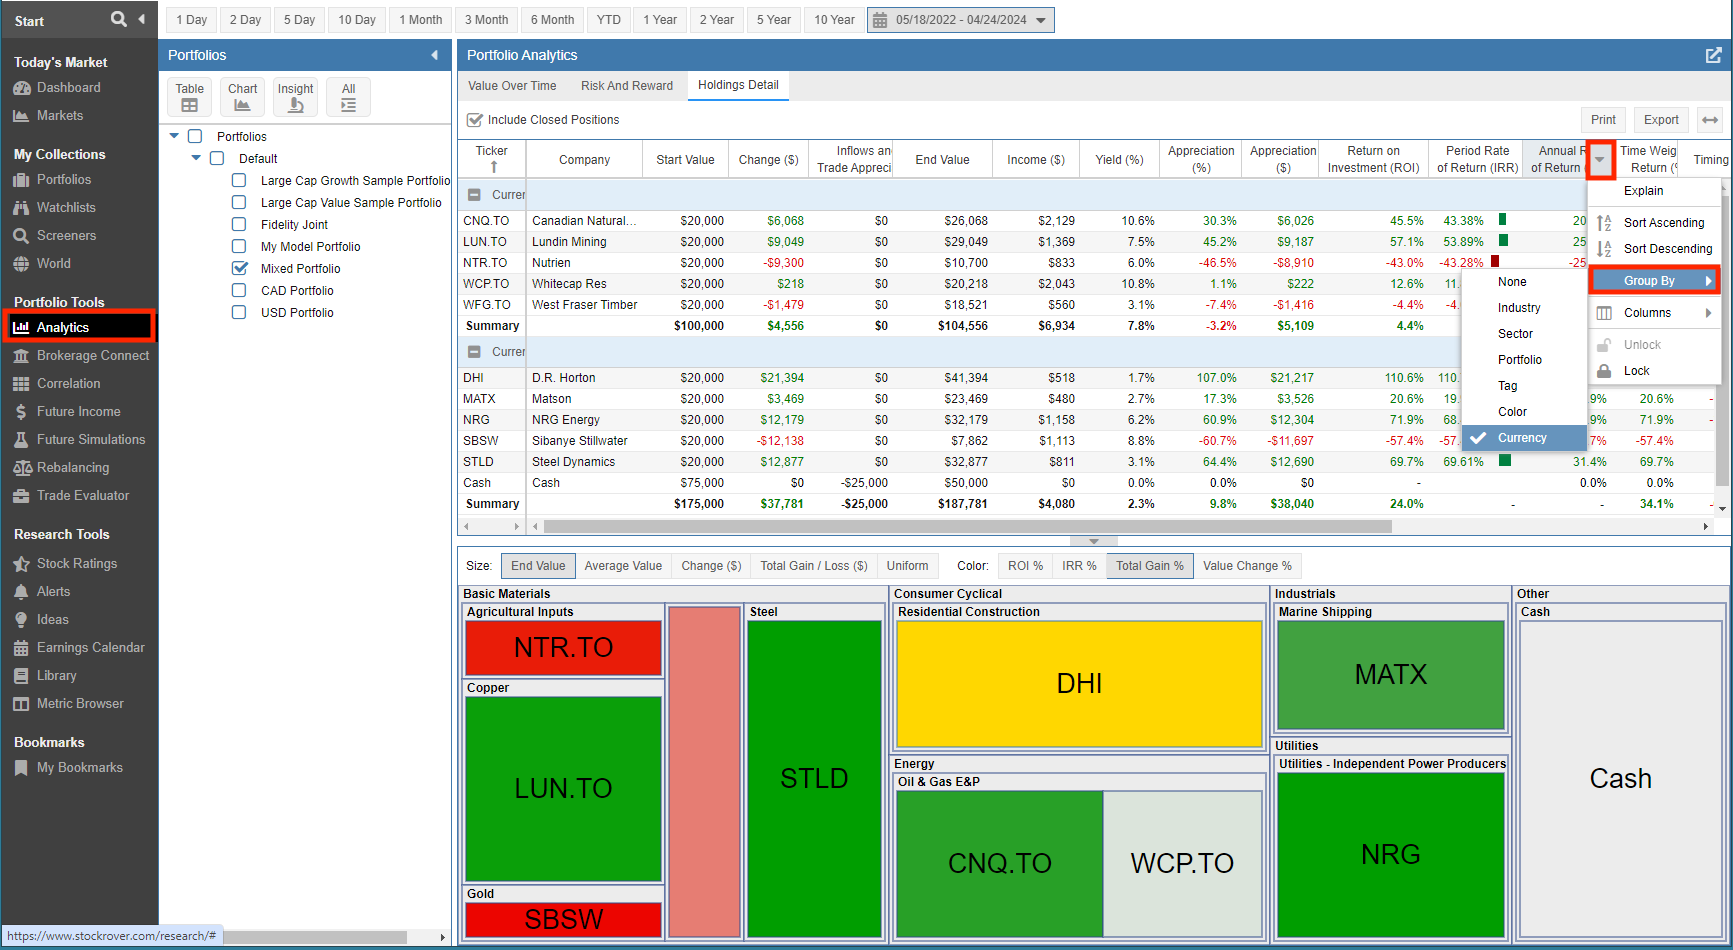1733x950 pixels.
Task: Click Metric Browser icon
Action: (21, 704)
